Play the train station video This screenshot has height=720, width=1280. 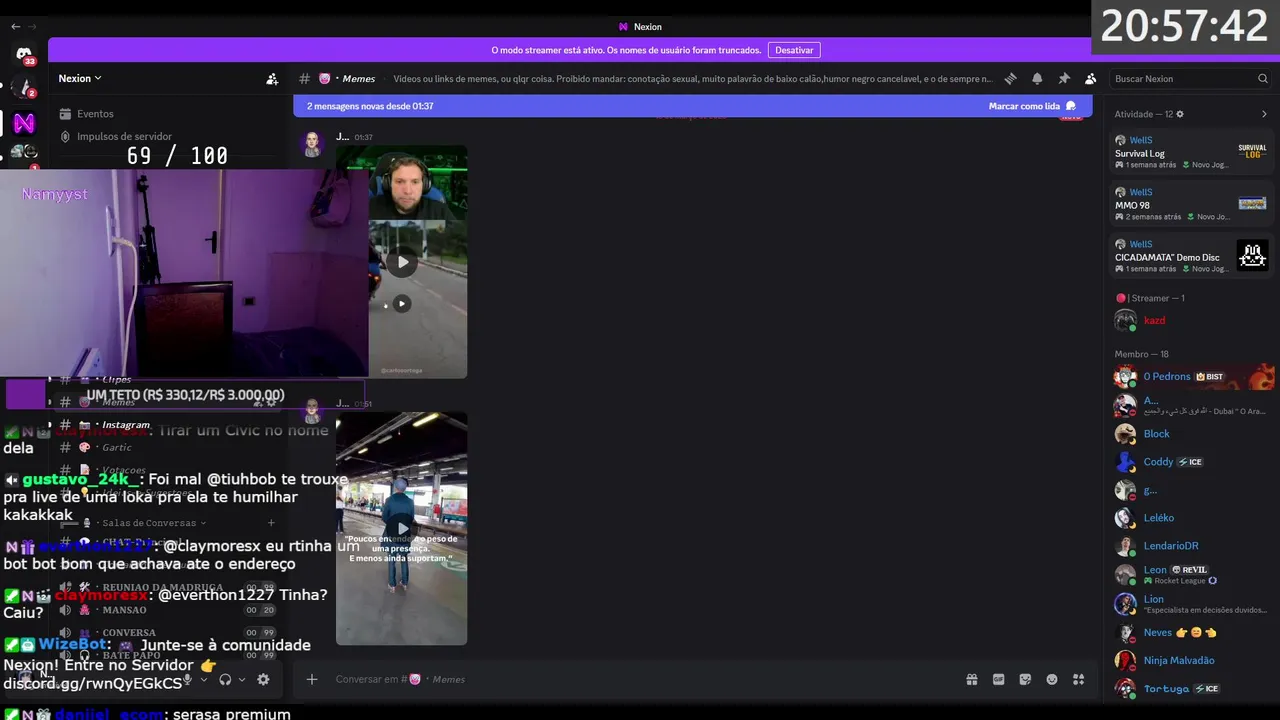(x=402, y=529)
